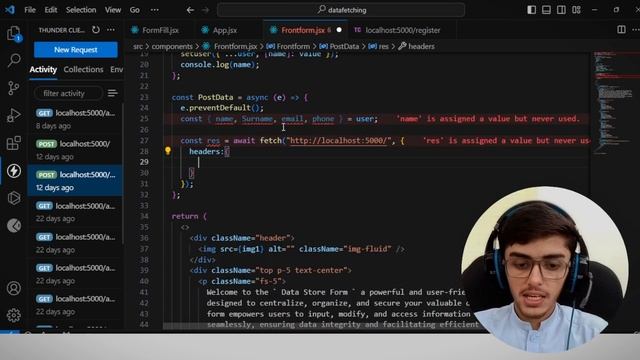This screenshot has height=360, width=640.
Task: Click the components breadcrumb segment
Action: point(172,47)
